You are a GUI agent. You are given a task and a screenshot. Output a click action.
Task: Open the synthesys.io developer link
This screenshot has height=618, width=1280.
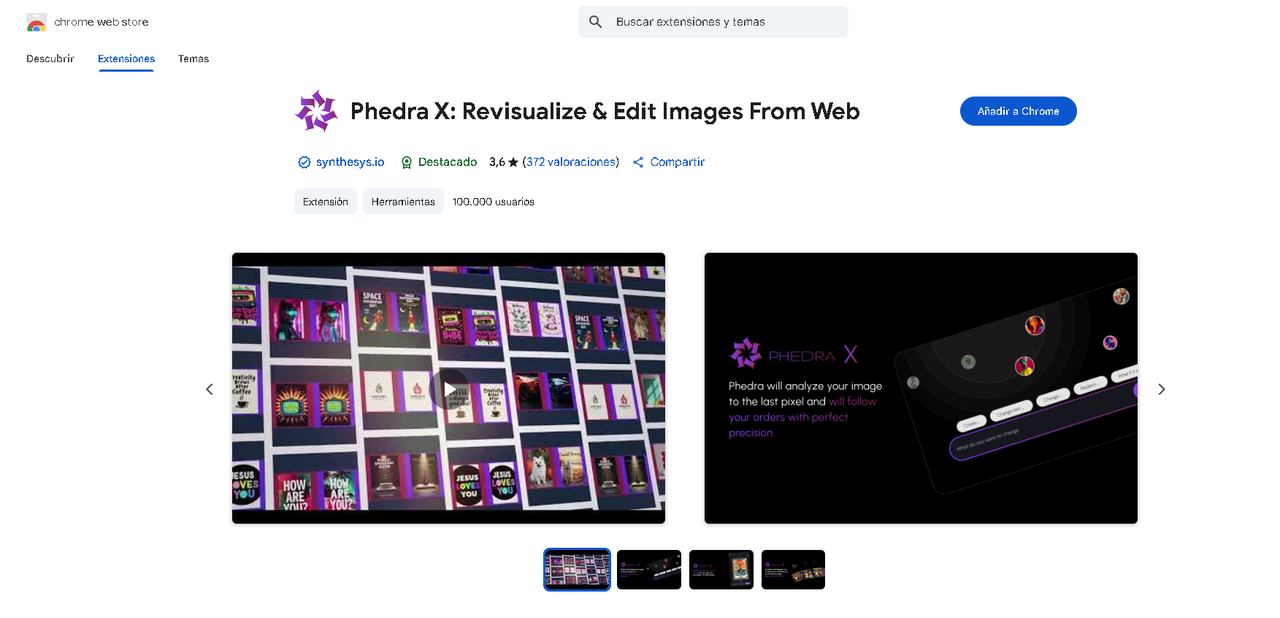point(350,162)
